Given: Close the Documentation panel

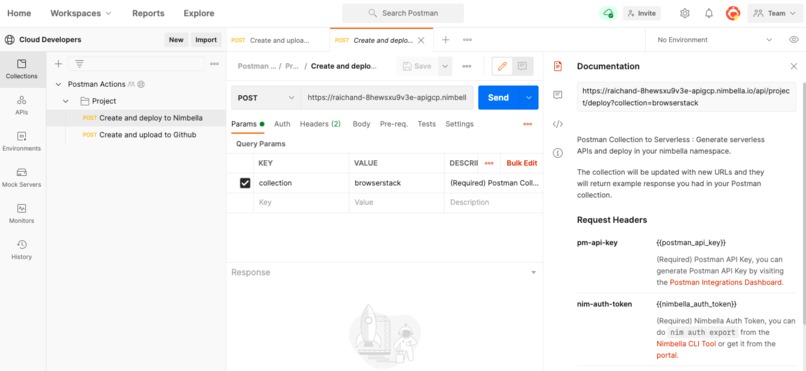Looking at the screenshot, I should point(794,66).
